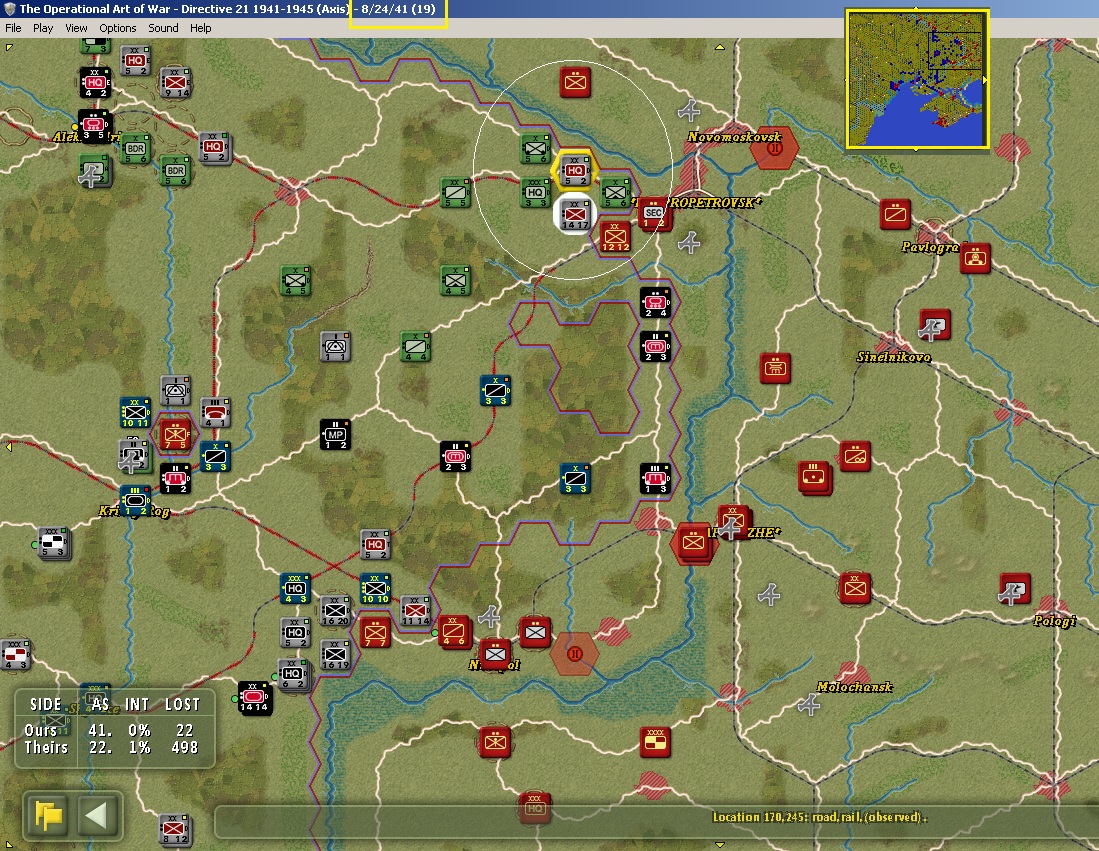Select the red infantry unit 12 12
Viewport: 1099px width, 851px height.
point(615,236)
